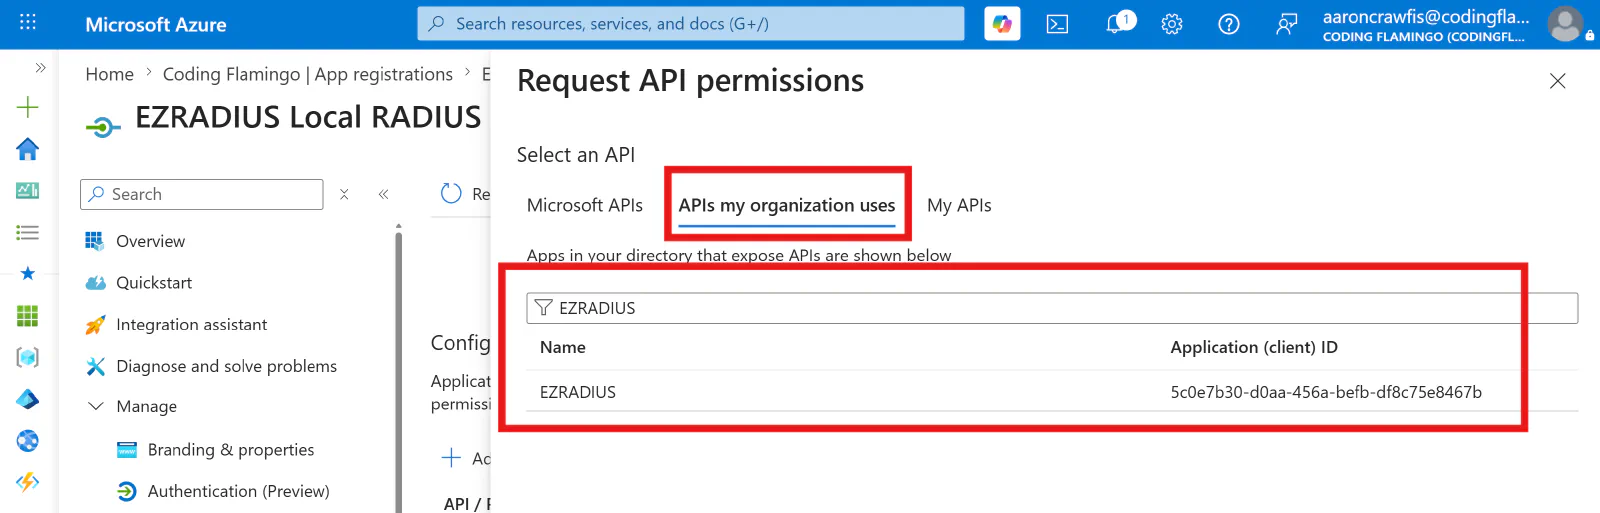Open Favorites star in sidebar

tap(28, 274)
